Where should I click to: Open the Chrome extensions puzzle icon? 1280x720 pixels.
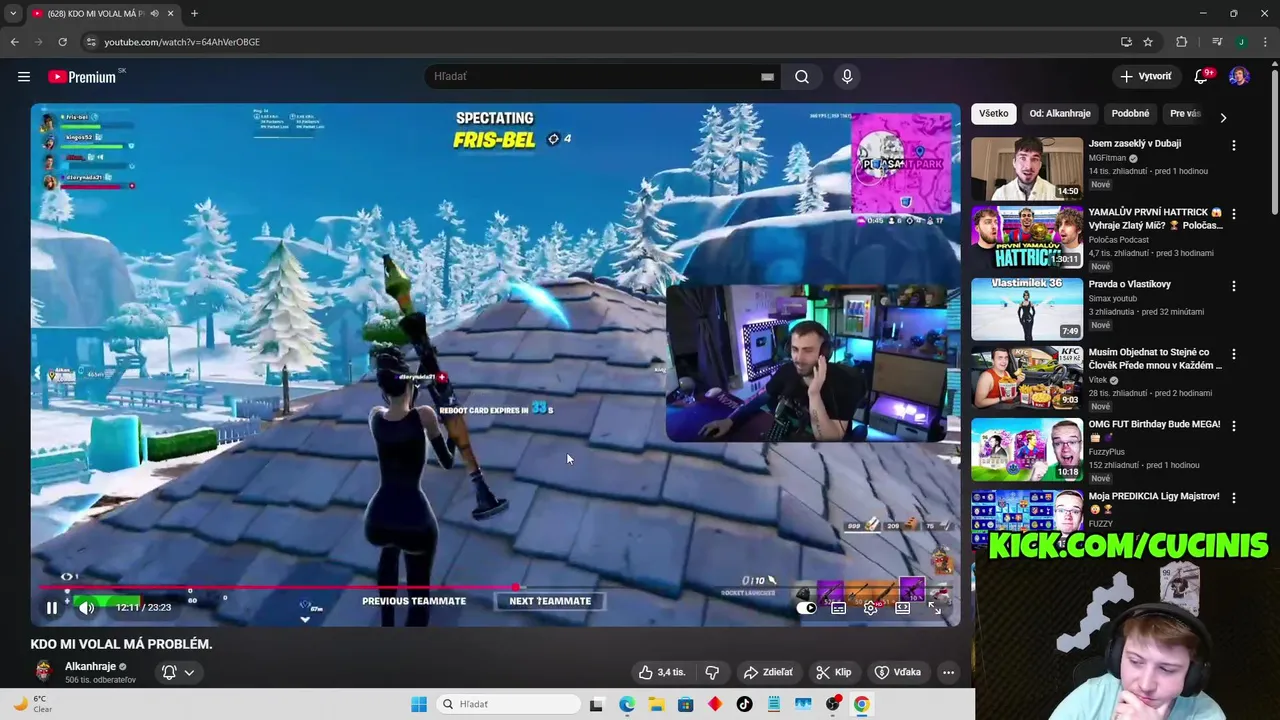tap(1182, 42)
